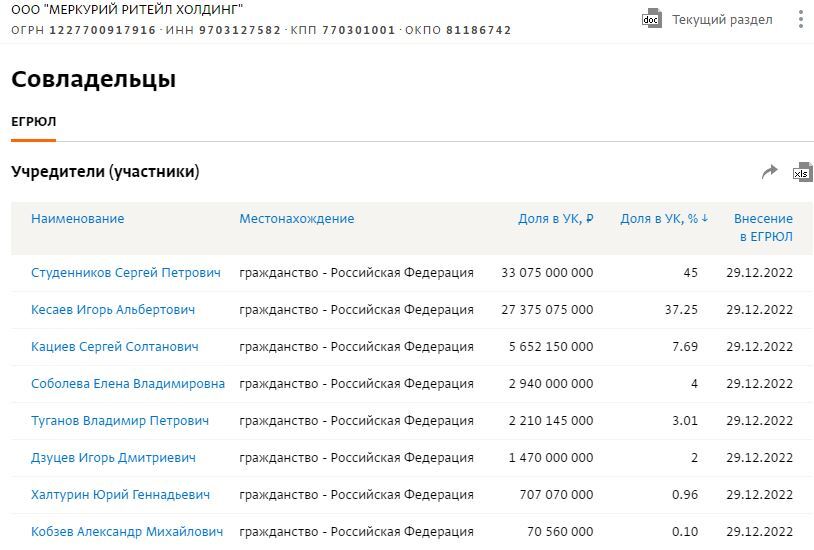Screen dimensions: 814x550
Task: Click the Текущий раздел label
Action: pos(721,20)
